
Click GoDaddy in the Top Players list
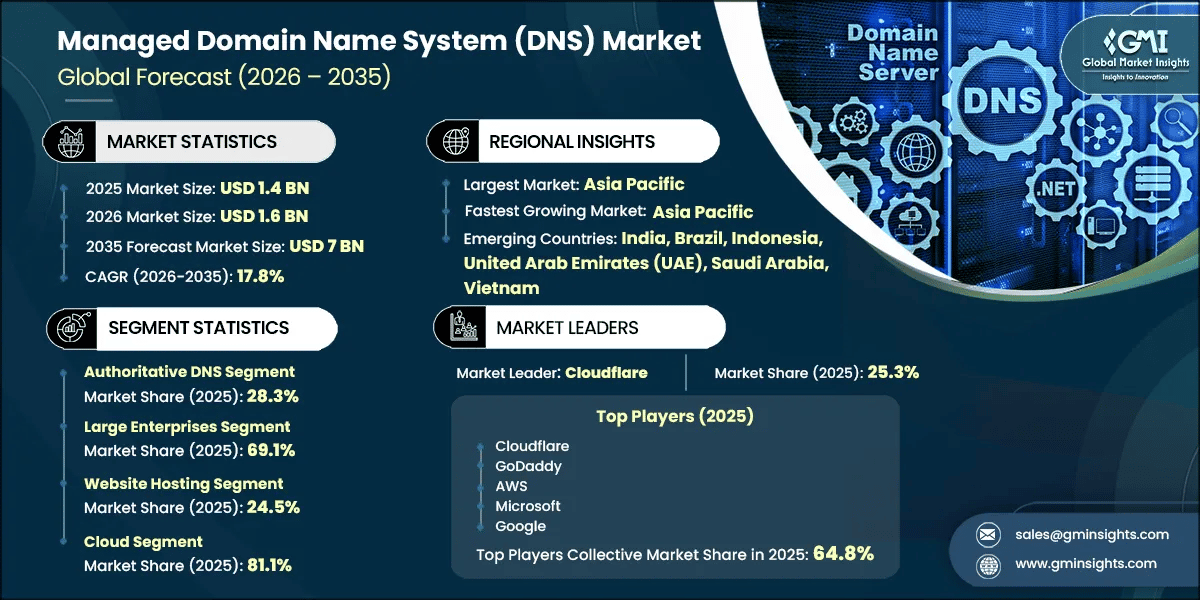(x=528, y=466)
